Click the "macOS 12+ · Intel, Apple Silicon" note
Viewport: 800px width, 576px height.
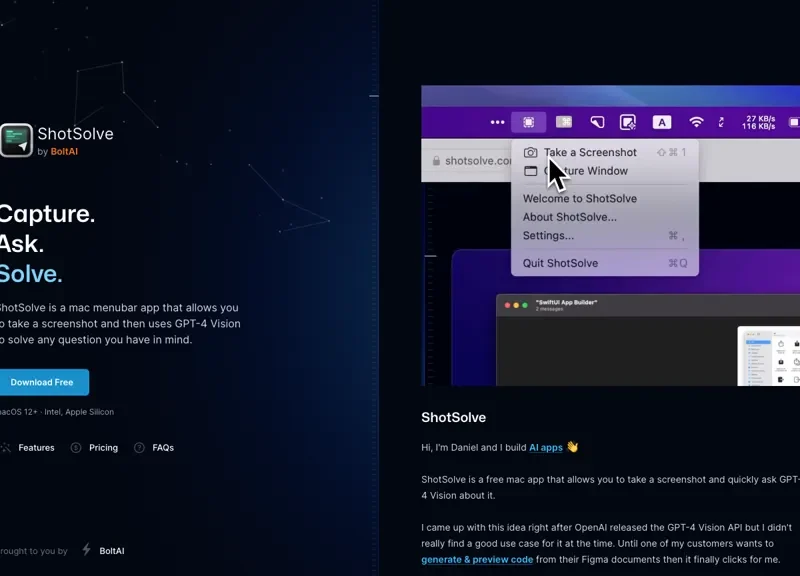click(x=57, y=412)
